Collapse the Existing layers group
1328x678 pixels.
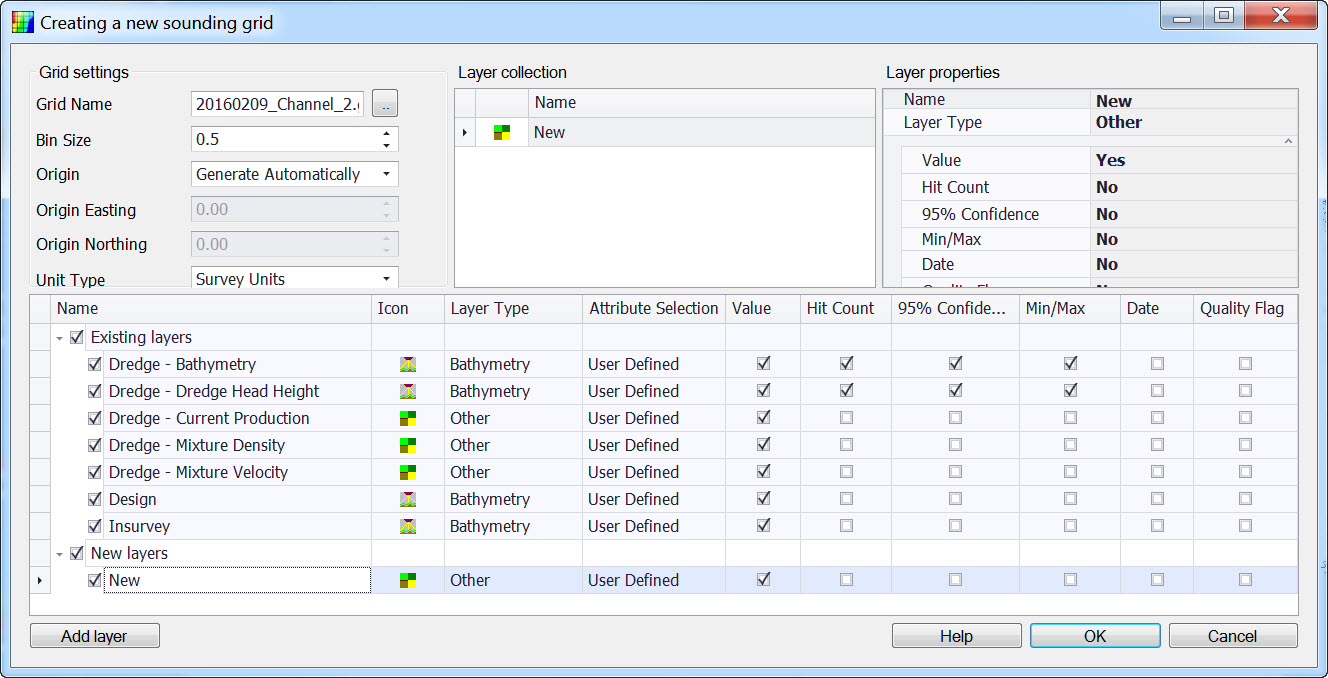coord(60,338)
